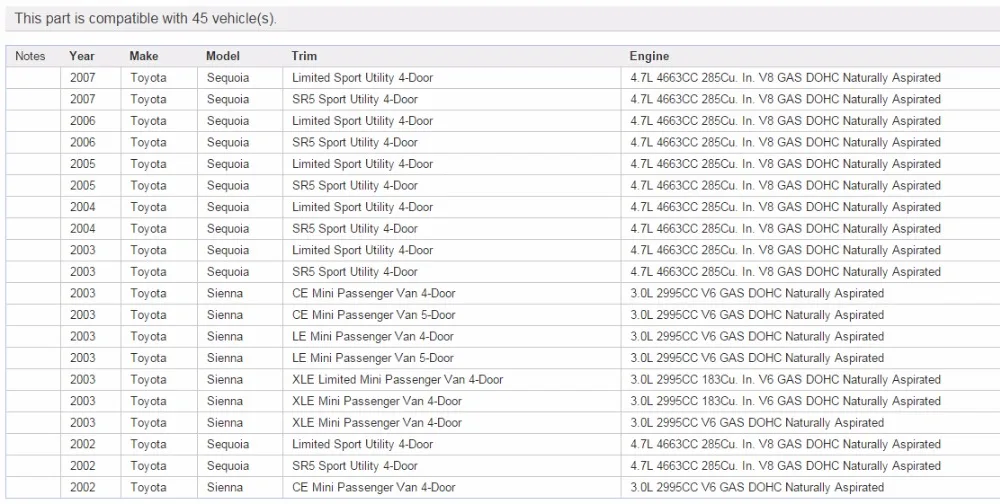Select 2002 Sequoia 'Limited Sport Utility 4-Door' trim
This screenshot has width=1000, height=504.
click(362, 444)
